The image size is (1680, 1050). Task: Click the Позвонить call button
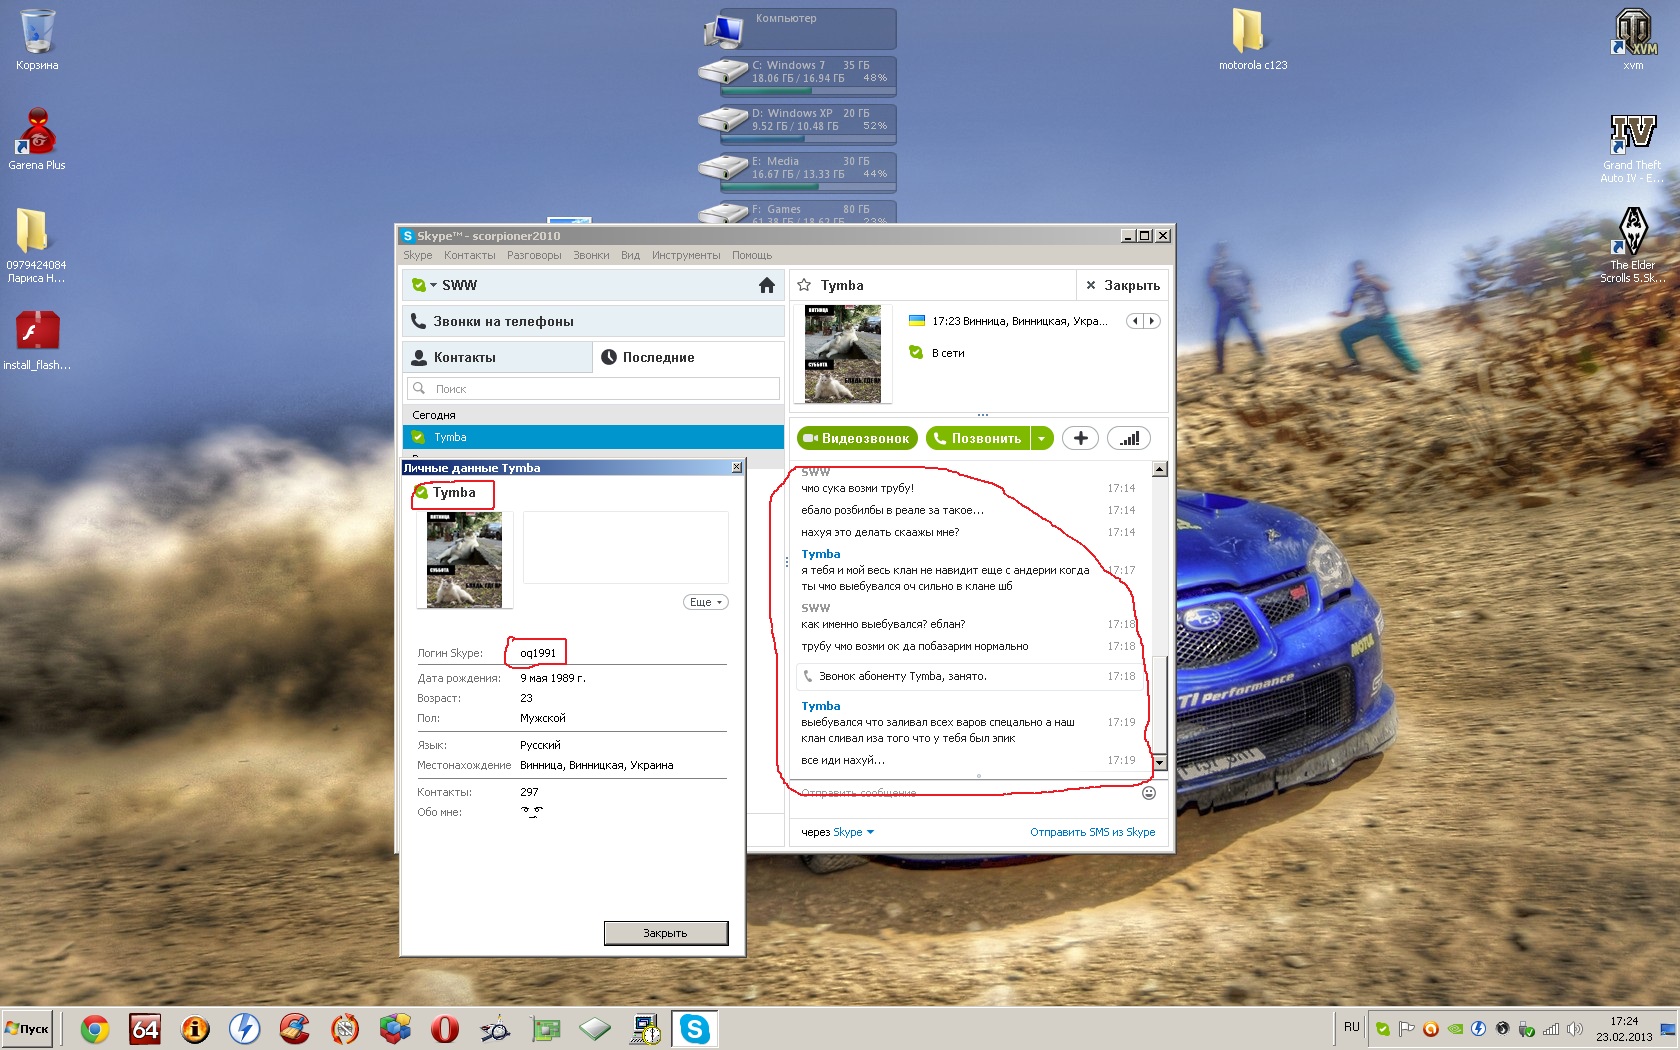(x=977, y=438)
